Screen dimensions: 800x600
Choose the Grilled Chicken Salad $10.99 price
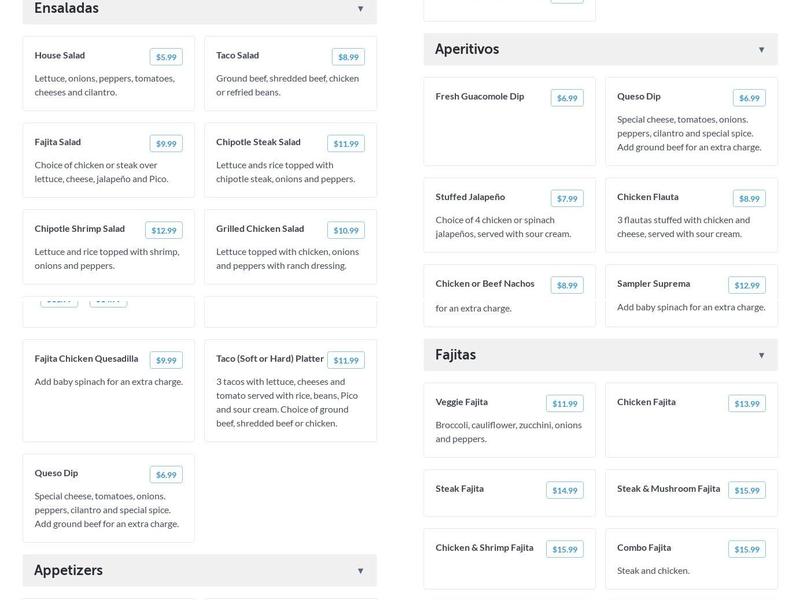tap(346, 231)
